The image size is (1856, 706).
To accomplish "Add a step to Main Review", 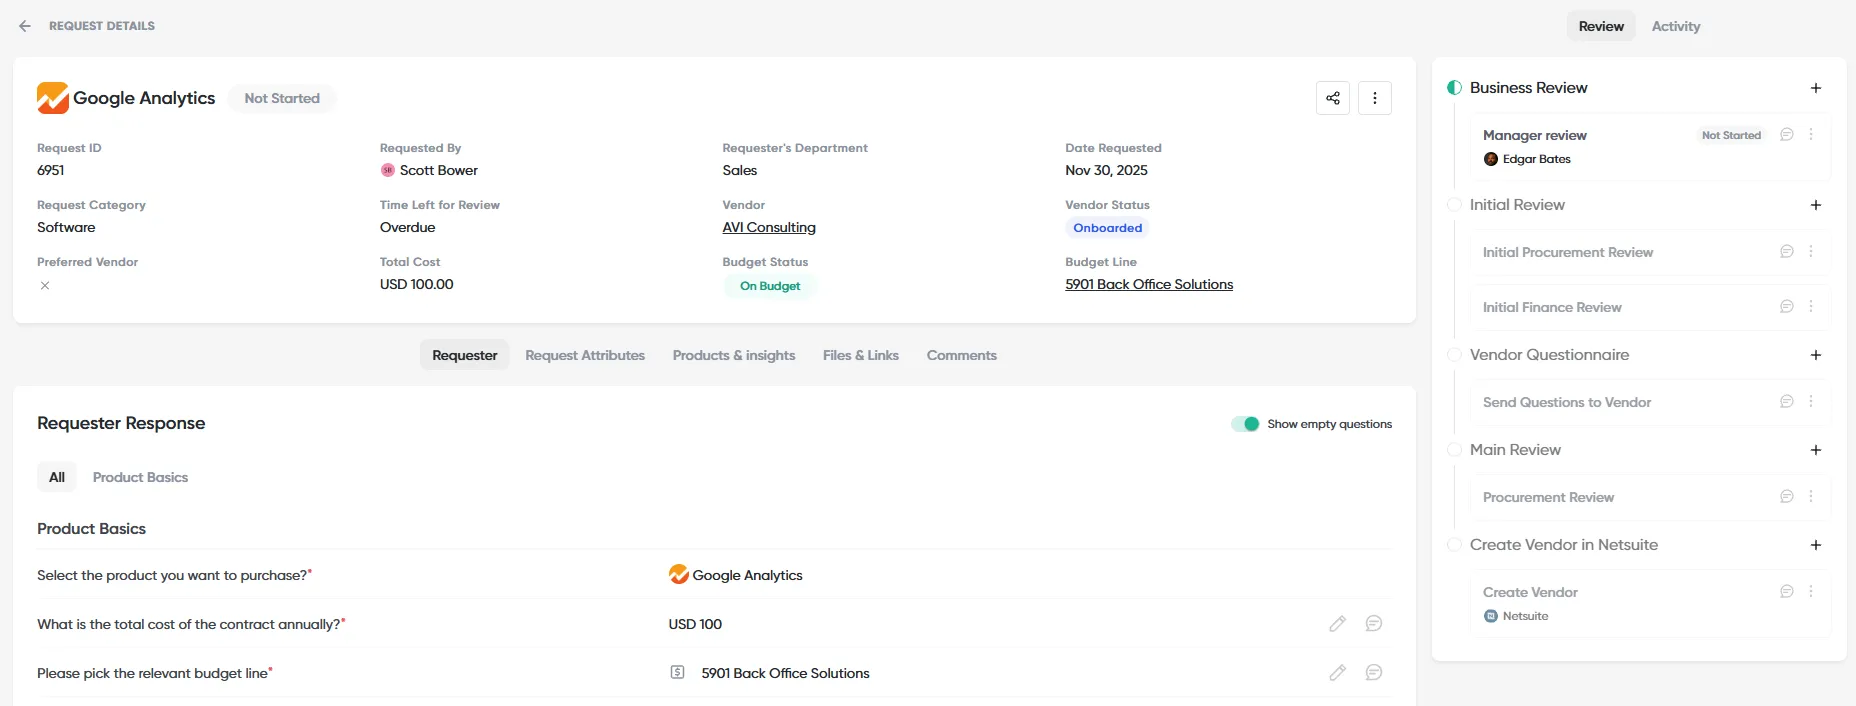I will 1816,450.
